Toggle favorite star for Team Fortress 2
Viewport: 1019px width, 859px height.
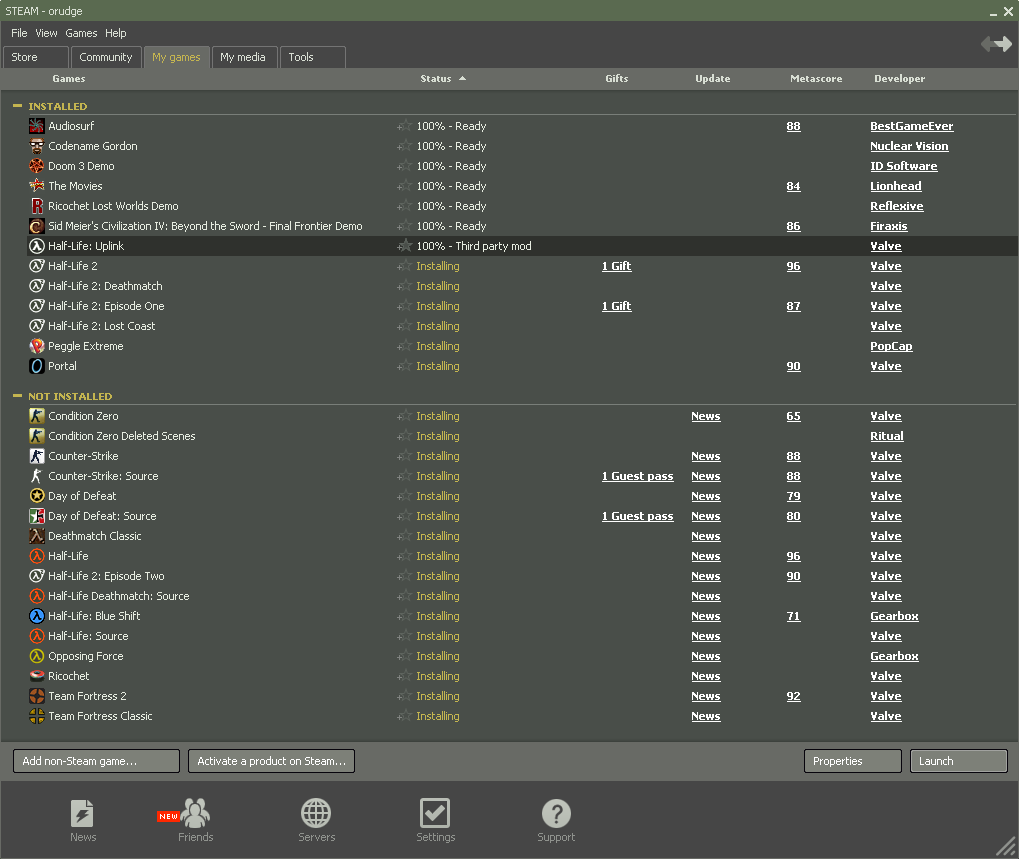(x=404, y=696)
